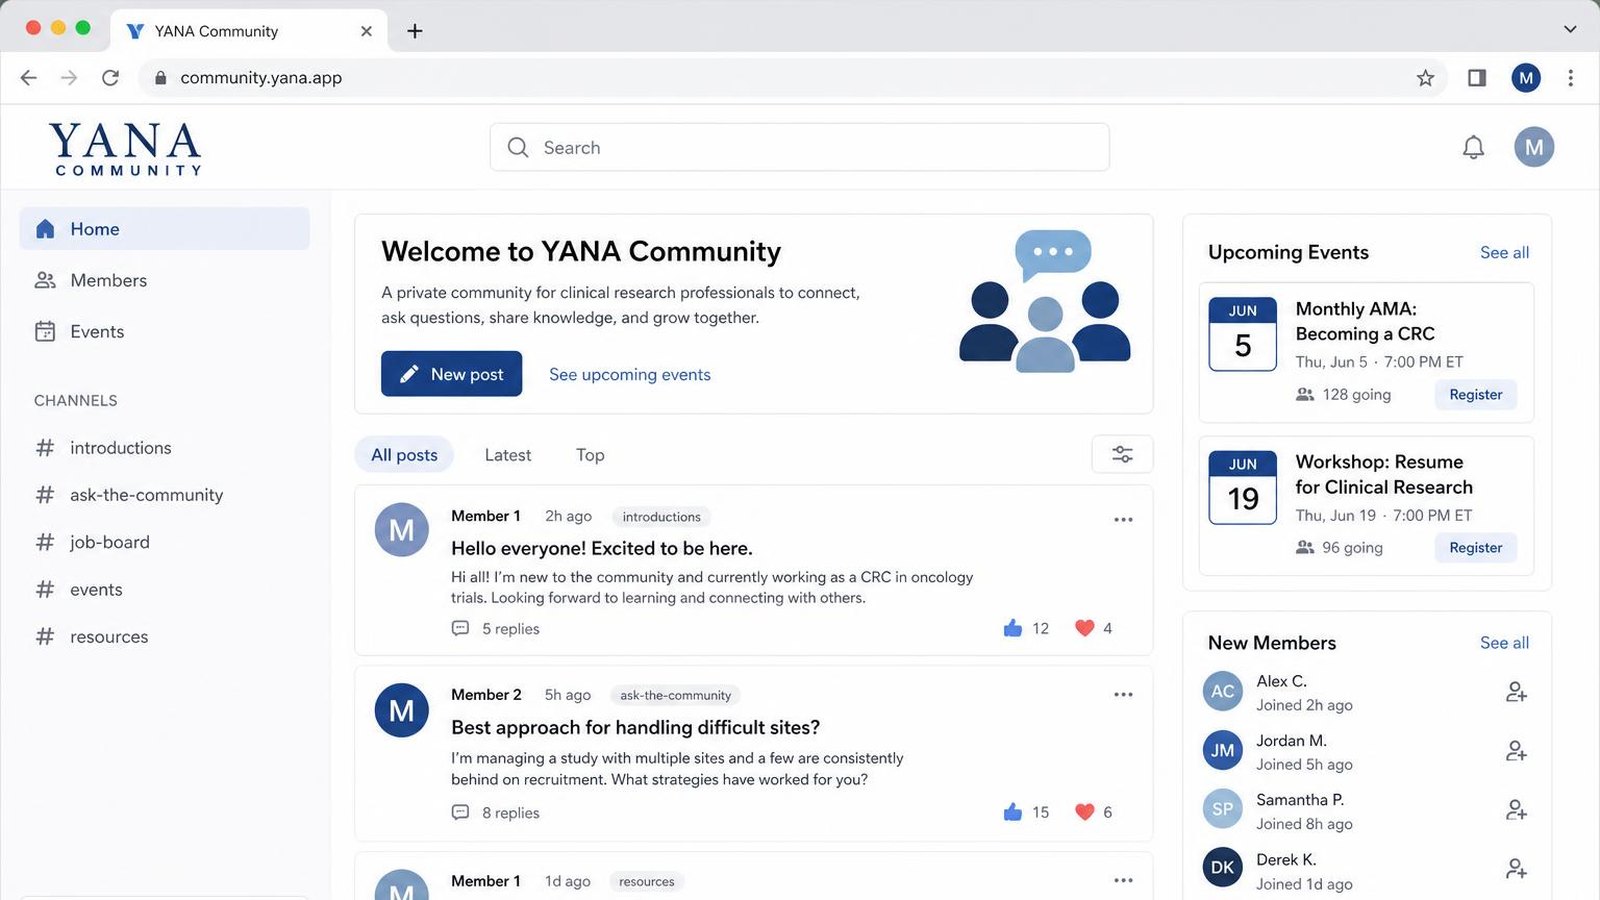Follow Jordan M. with add-member icon

coord(1516,750)
